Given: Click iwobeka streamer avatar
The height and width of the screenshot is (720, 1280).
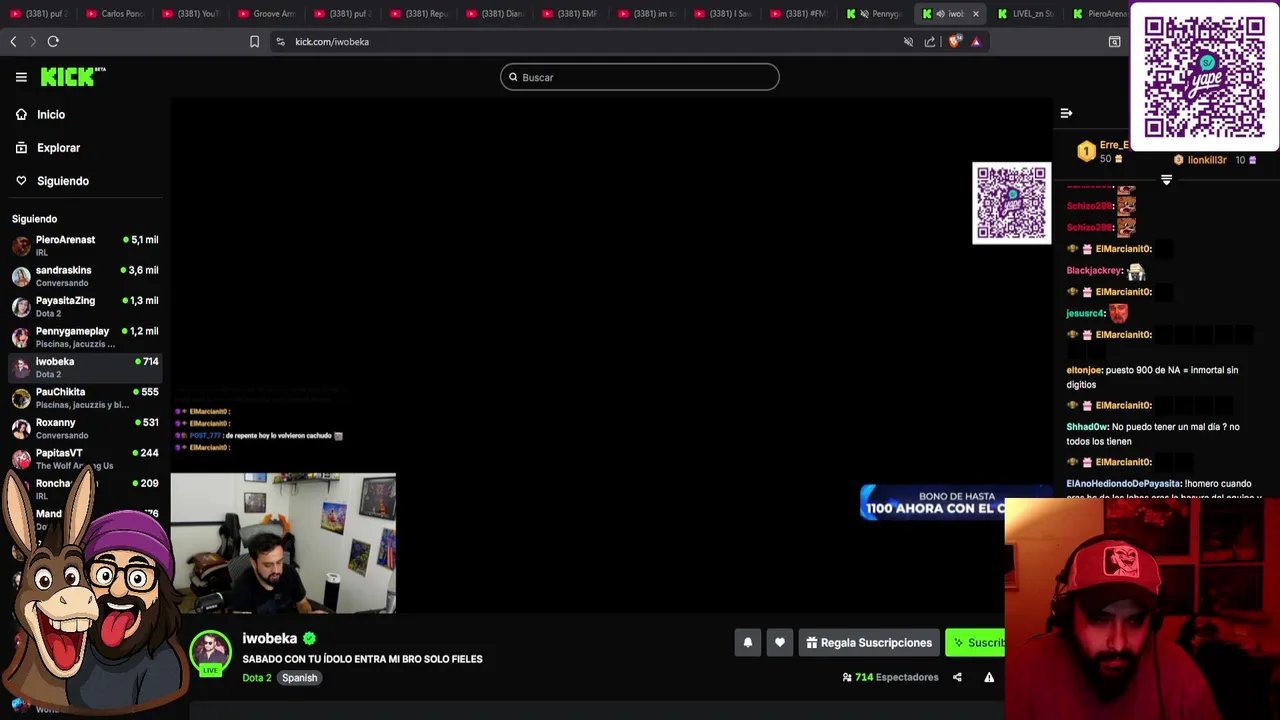Looking at the screenshot, I should point(210,651).
